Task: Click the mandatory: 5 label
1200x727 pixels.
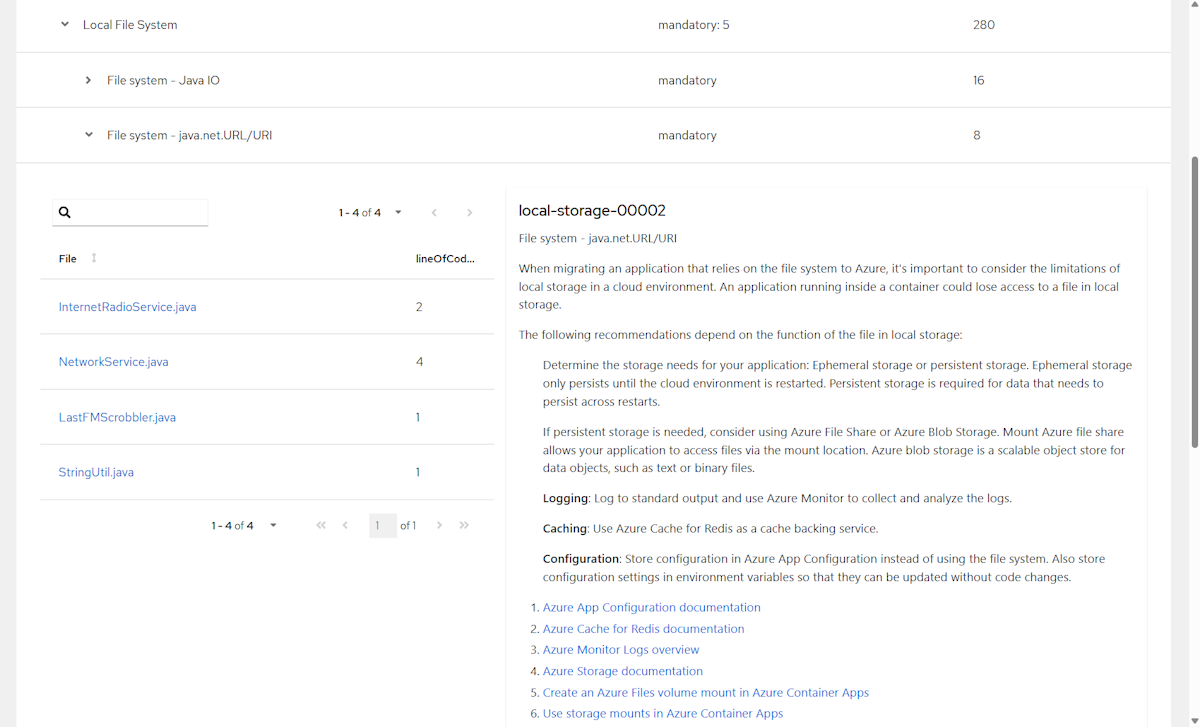Action: (x=694, y=25)
